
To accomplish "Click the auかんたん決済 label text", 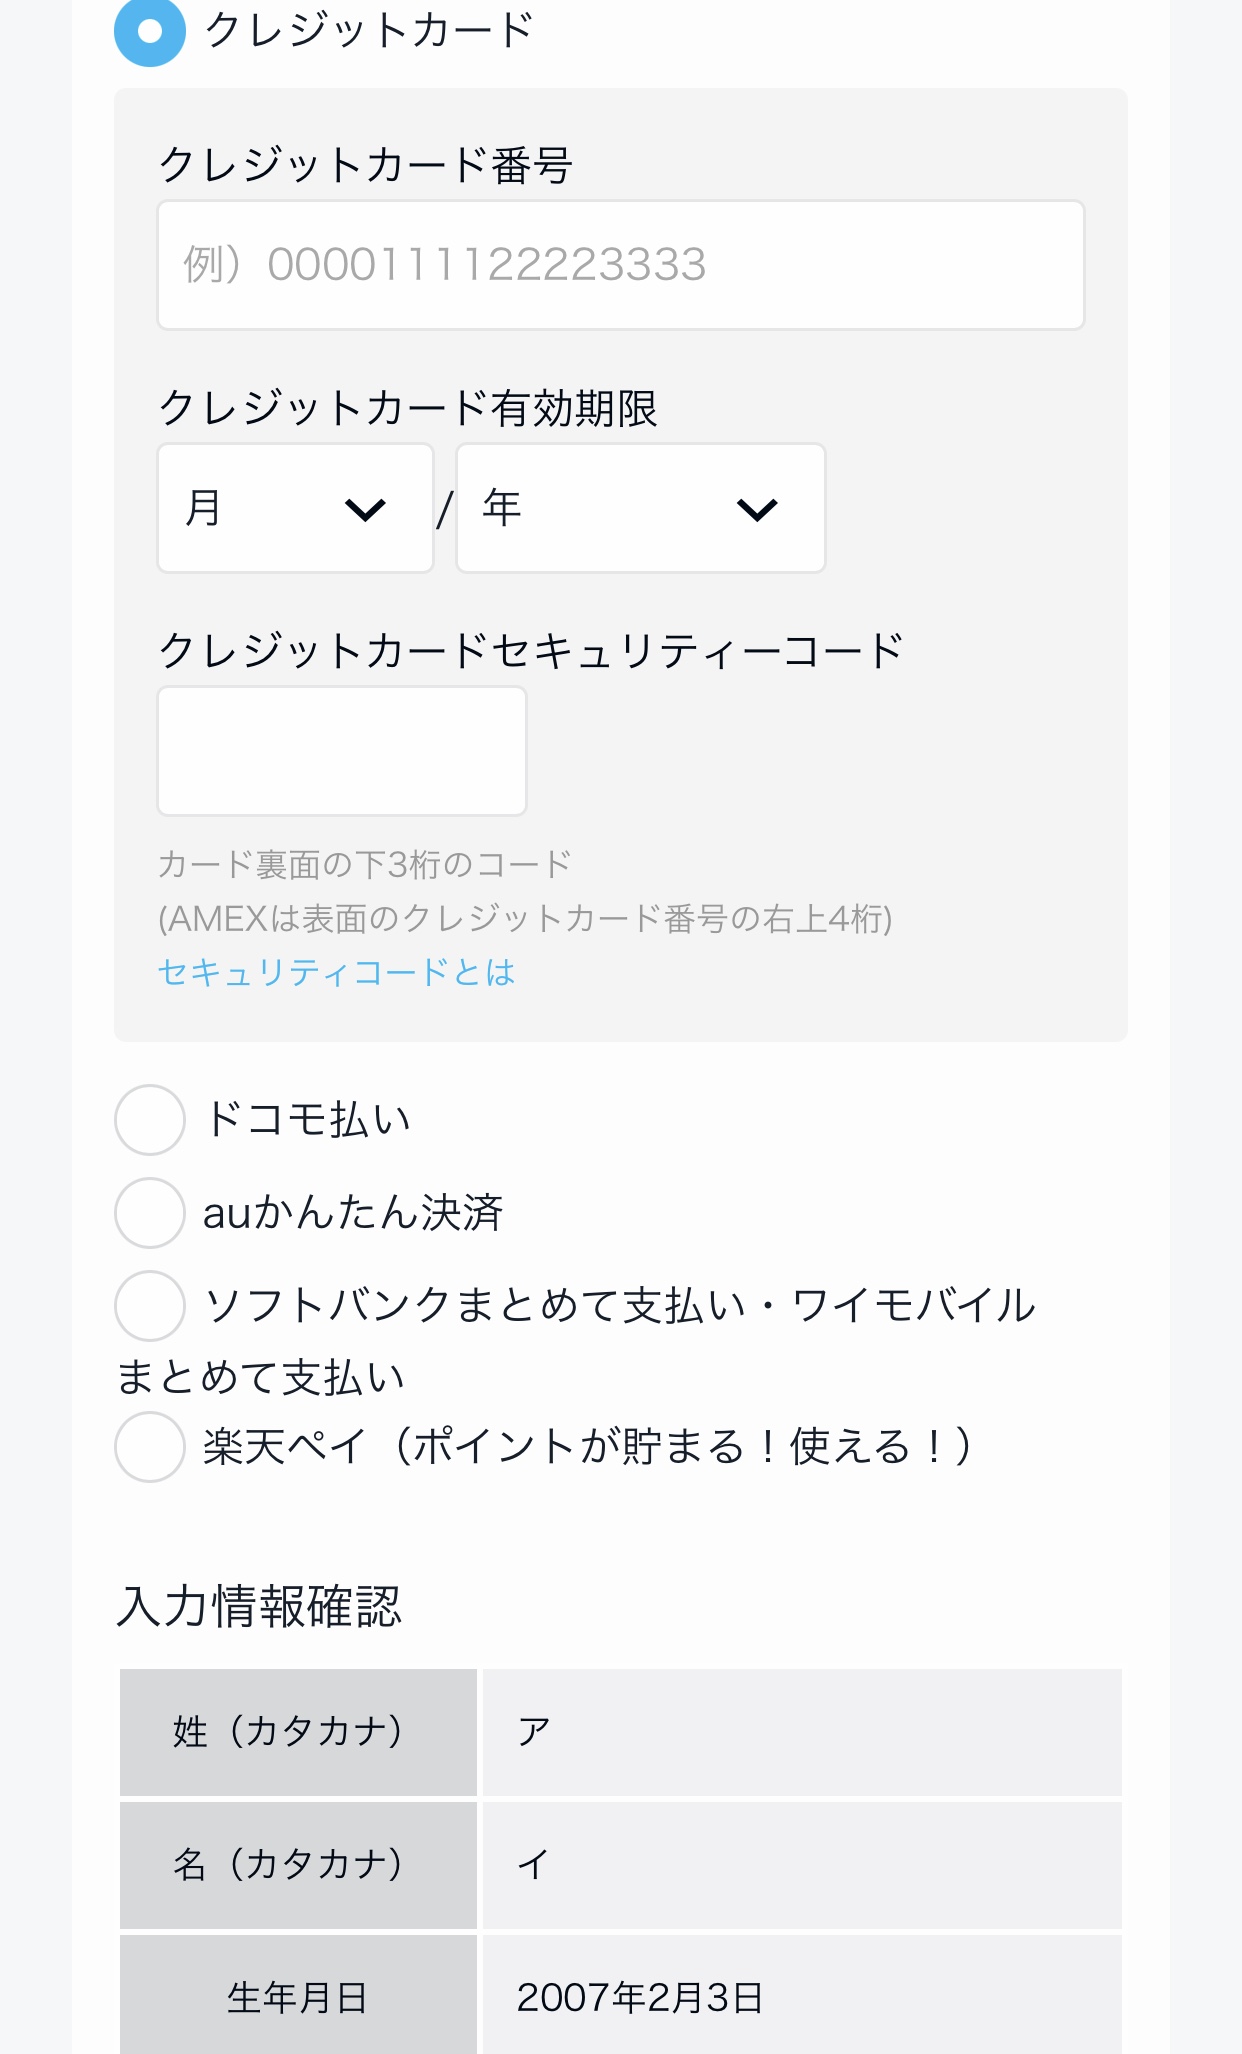I will (353, 1213).
